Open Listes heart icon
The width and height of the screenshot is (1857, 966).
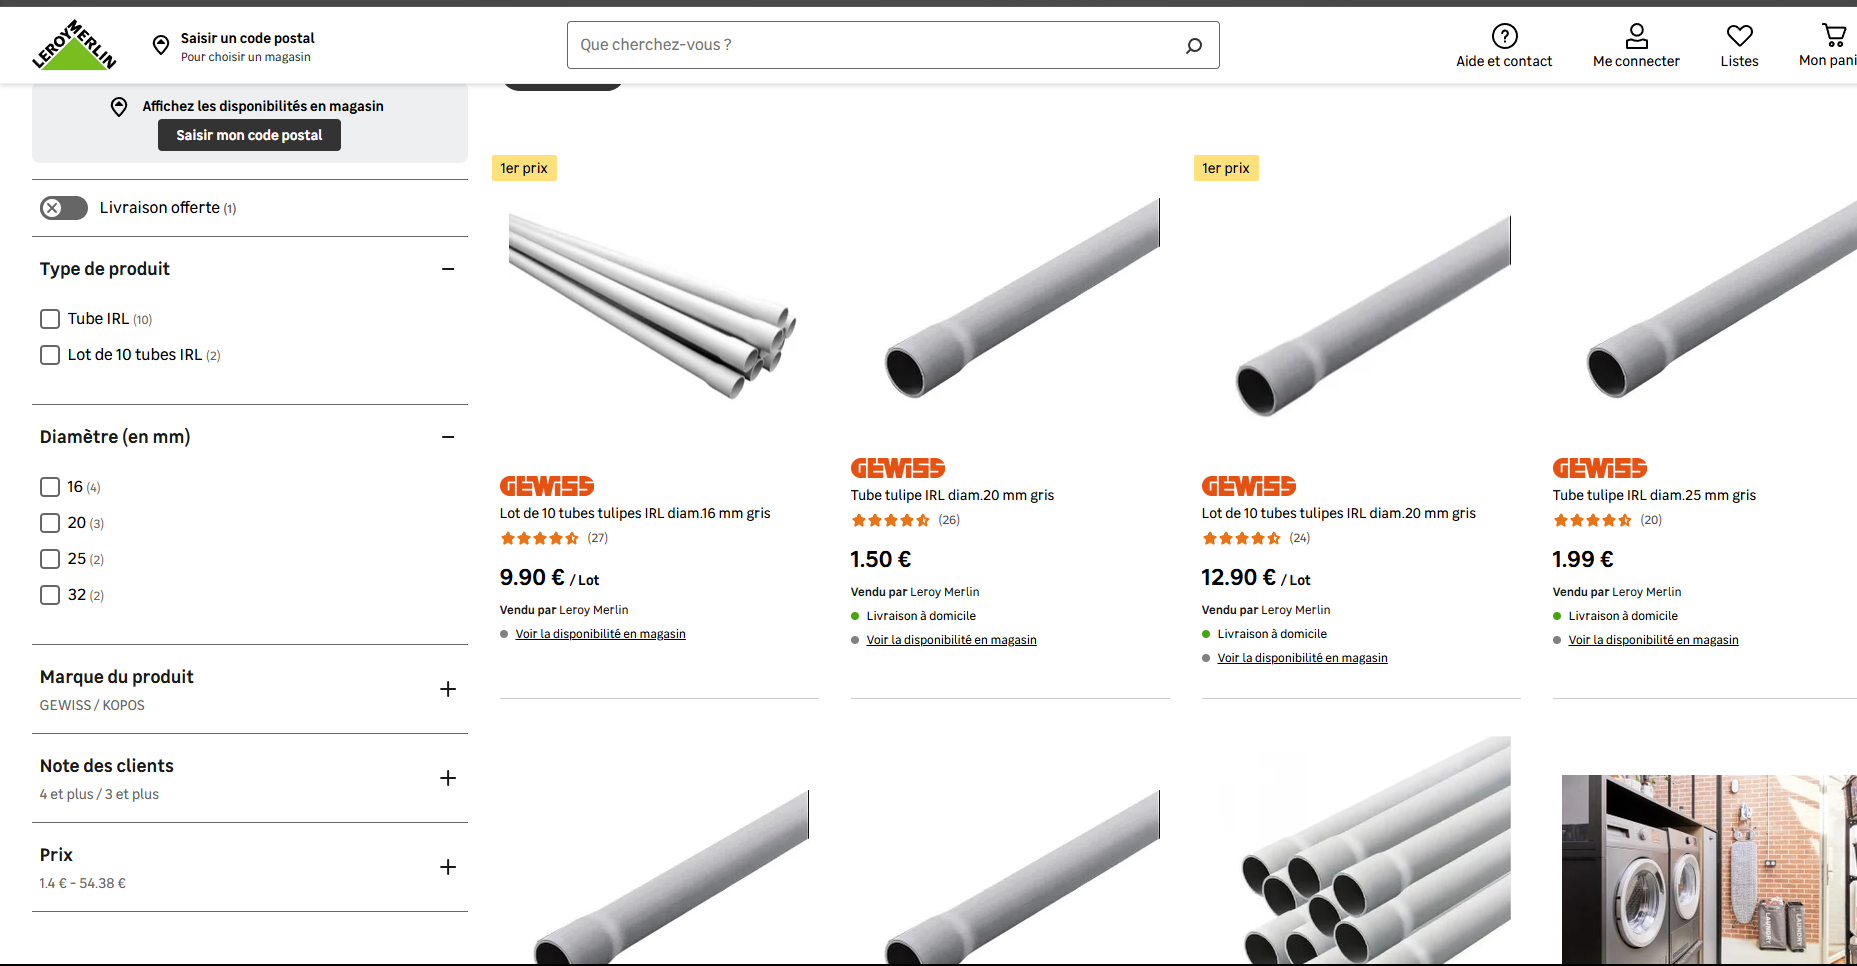coord(1739,36)
